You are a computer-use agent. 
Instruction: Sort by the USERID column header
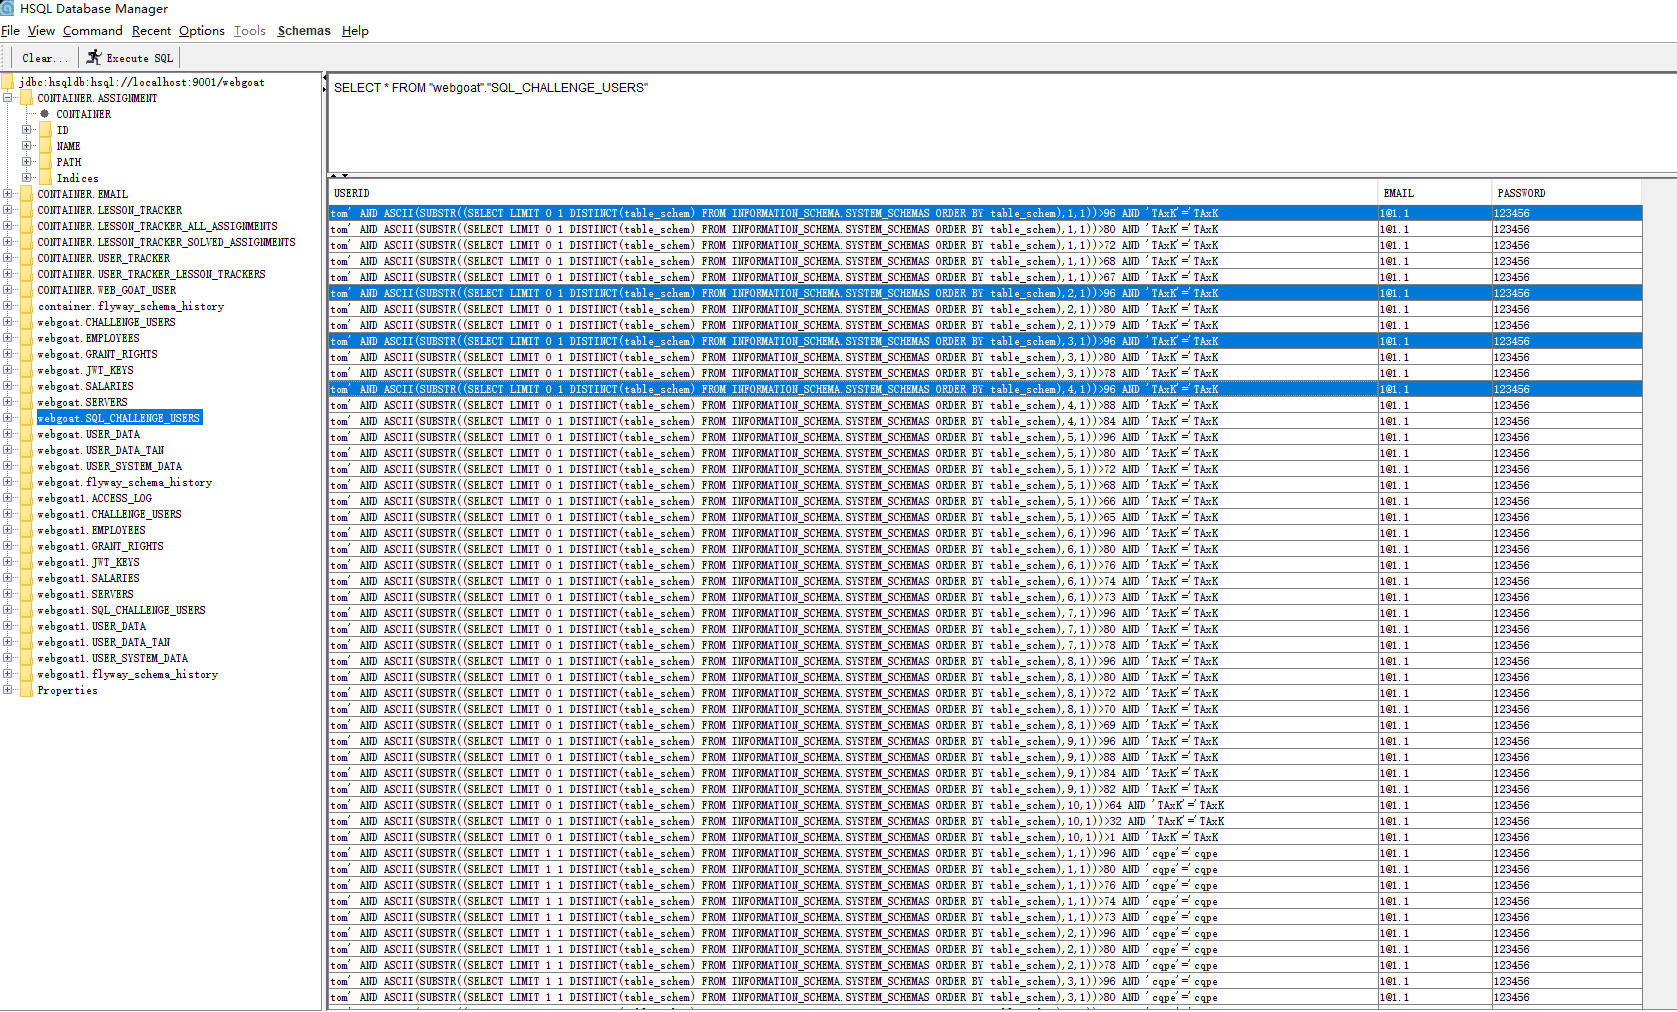853,193
